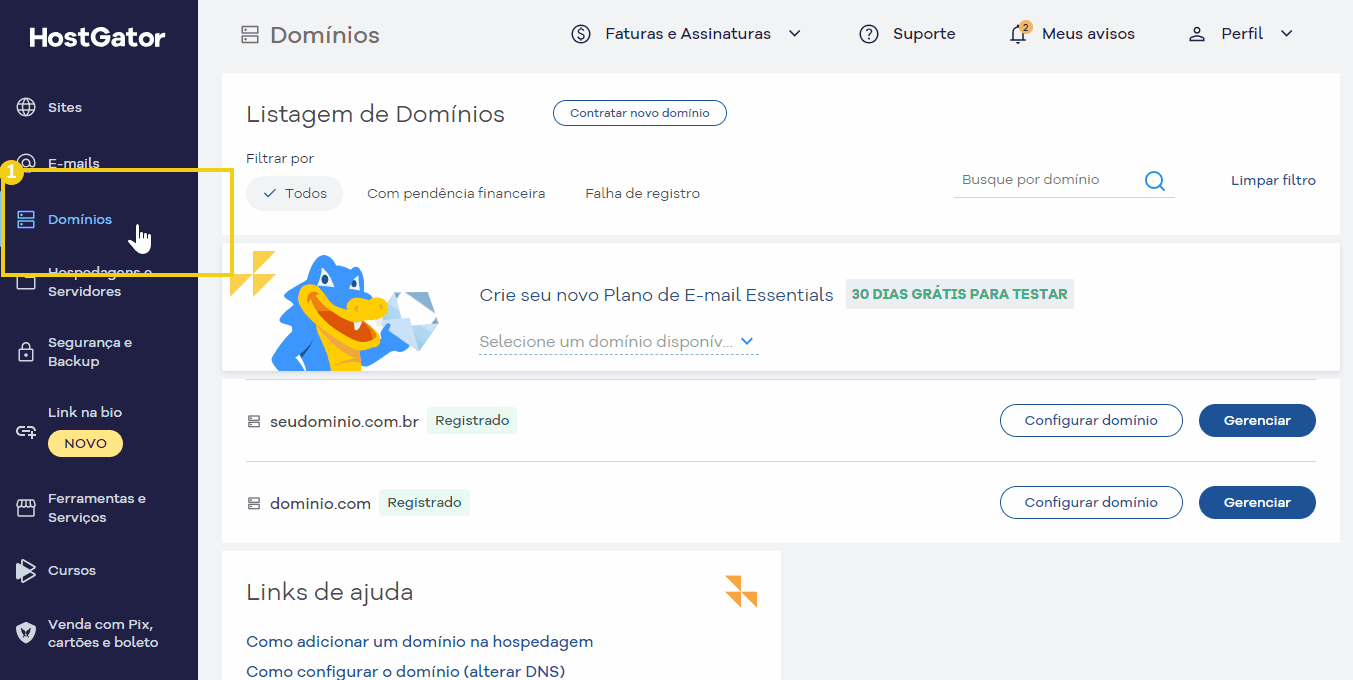Click the Listagem de Domínios heading
The width and height of the screenshot is (1353, 680).
[x=375, y=114]
